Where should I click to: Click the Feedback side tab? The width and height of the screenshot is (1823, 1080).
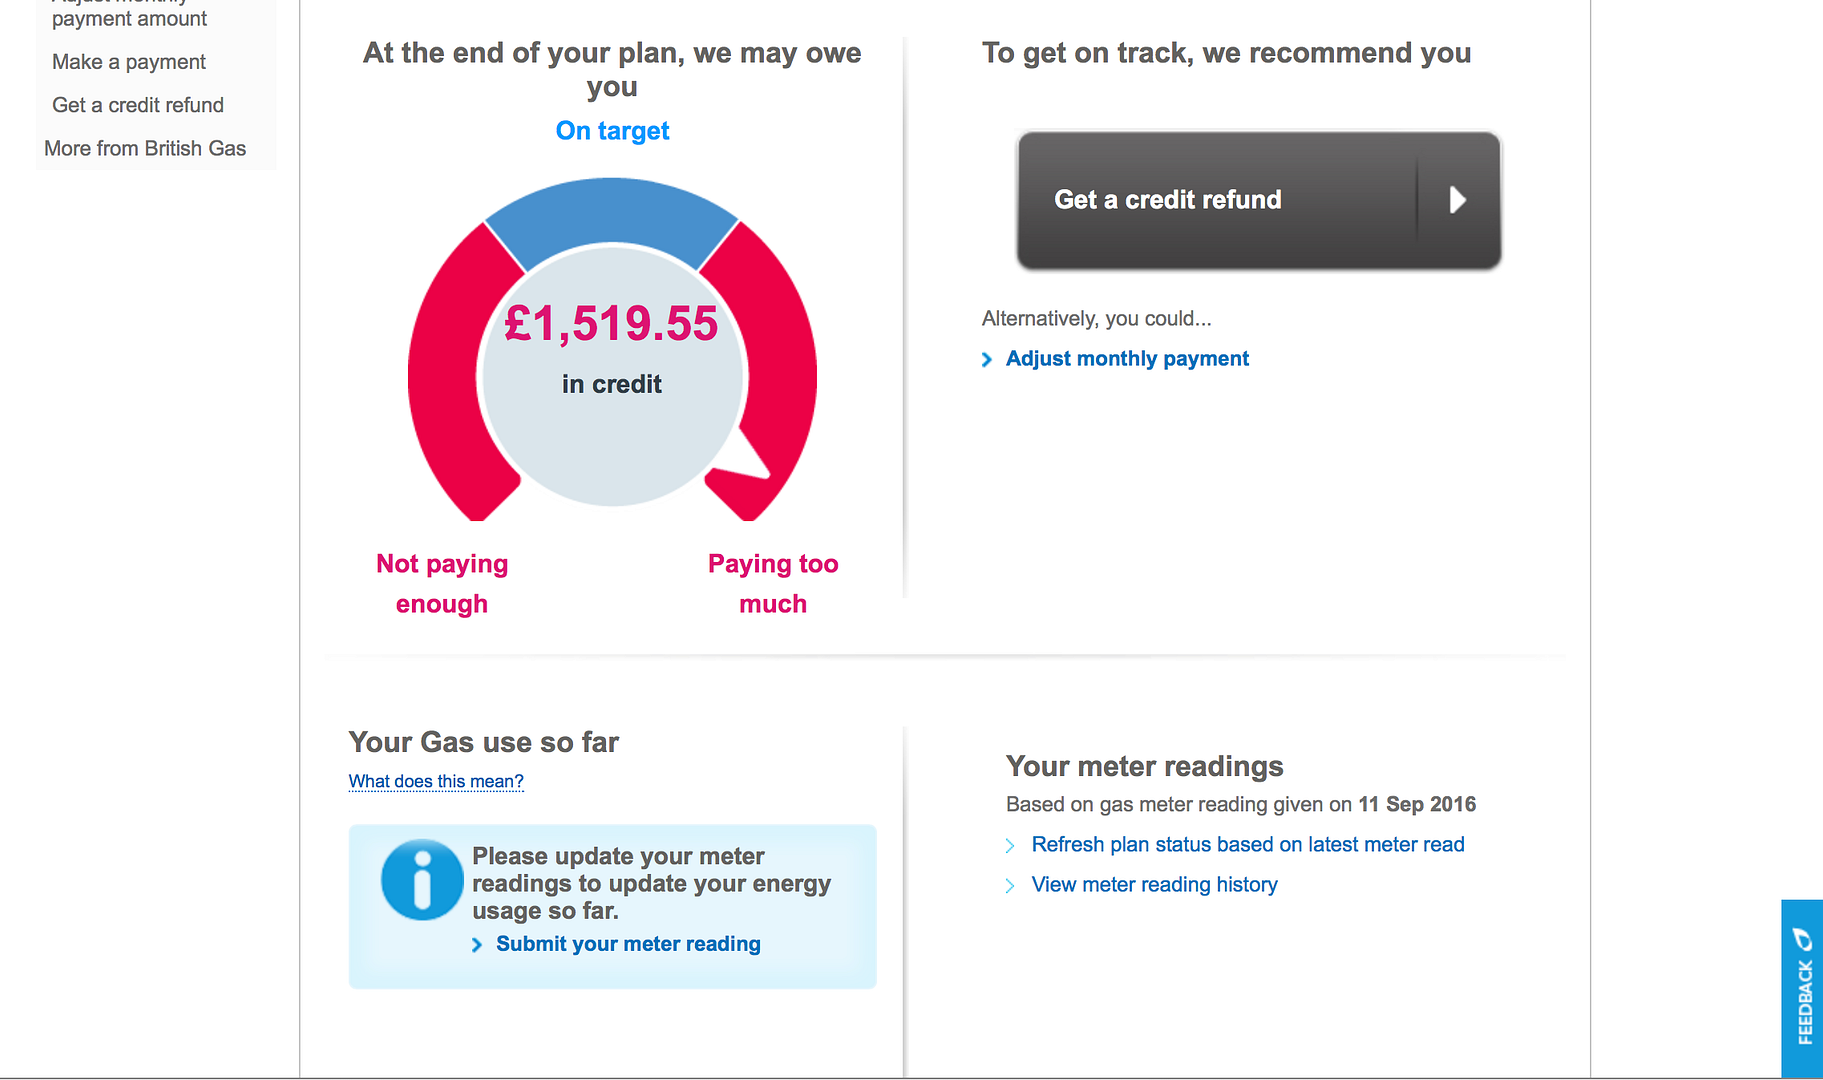coord(1803,988)
